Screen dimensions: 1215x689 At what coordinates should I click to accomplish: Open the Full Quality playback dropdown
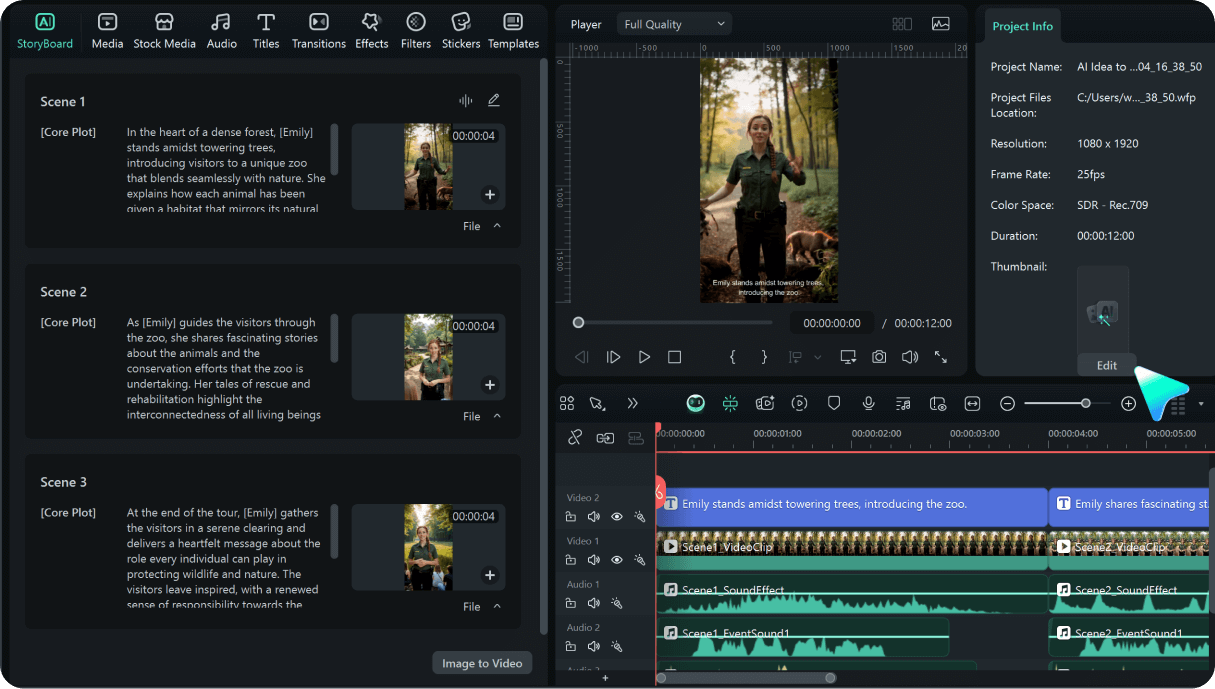point(675,24)
